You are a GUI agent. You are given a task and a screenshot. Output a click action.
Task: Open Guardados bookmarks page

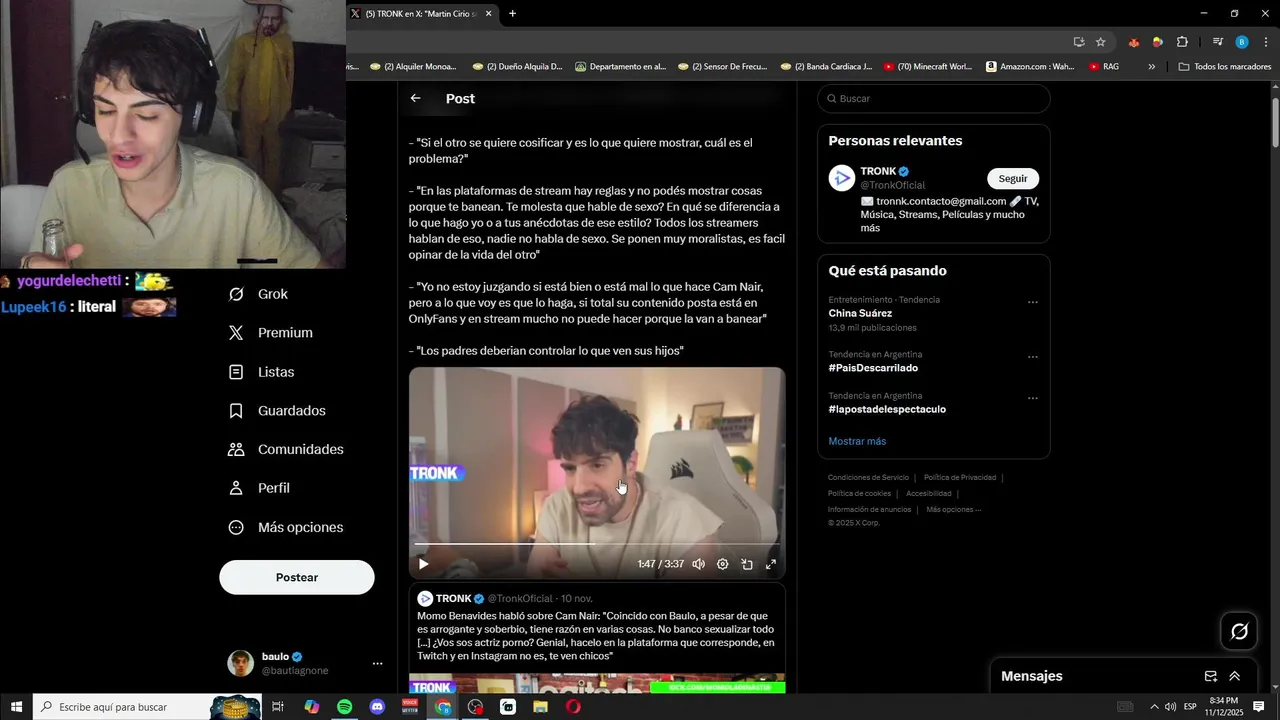coord(278,411)
